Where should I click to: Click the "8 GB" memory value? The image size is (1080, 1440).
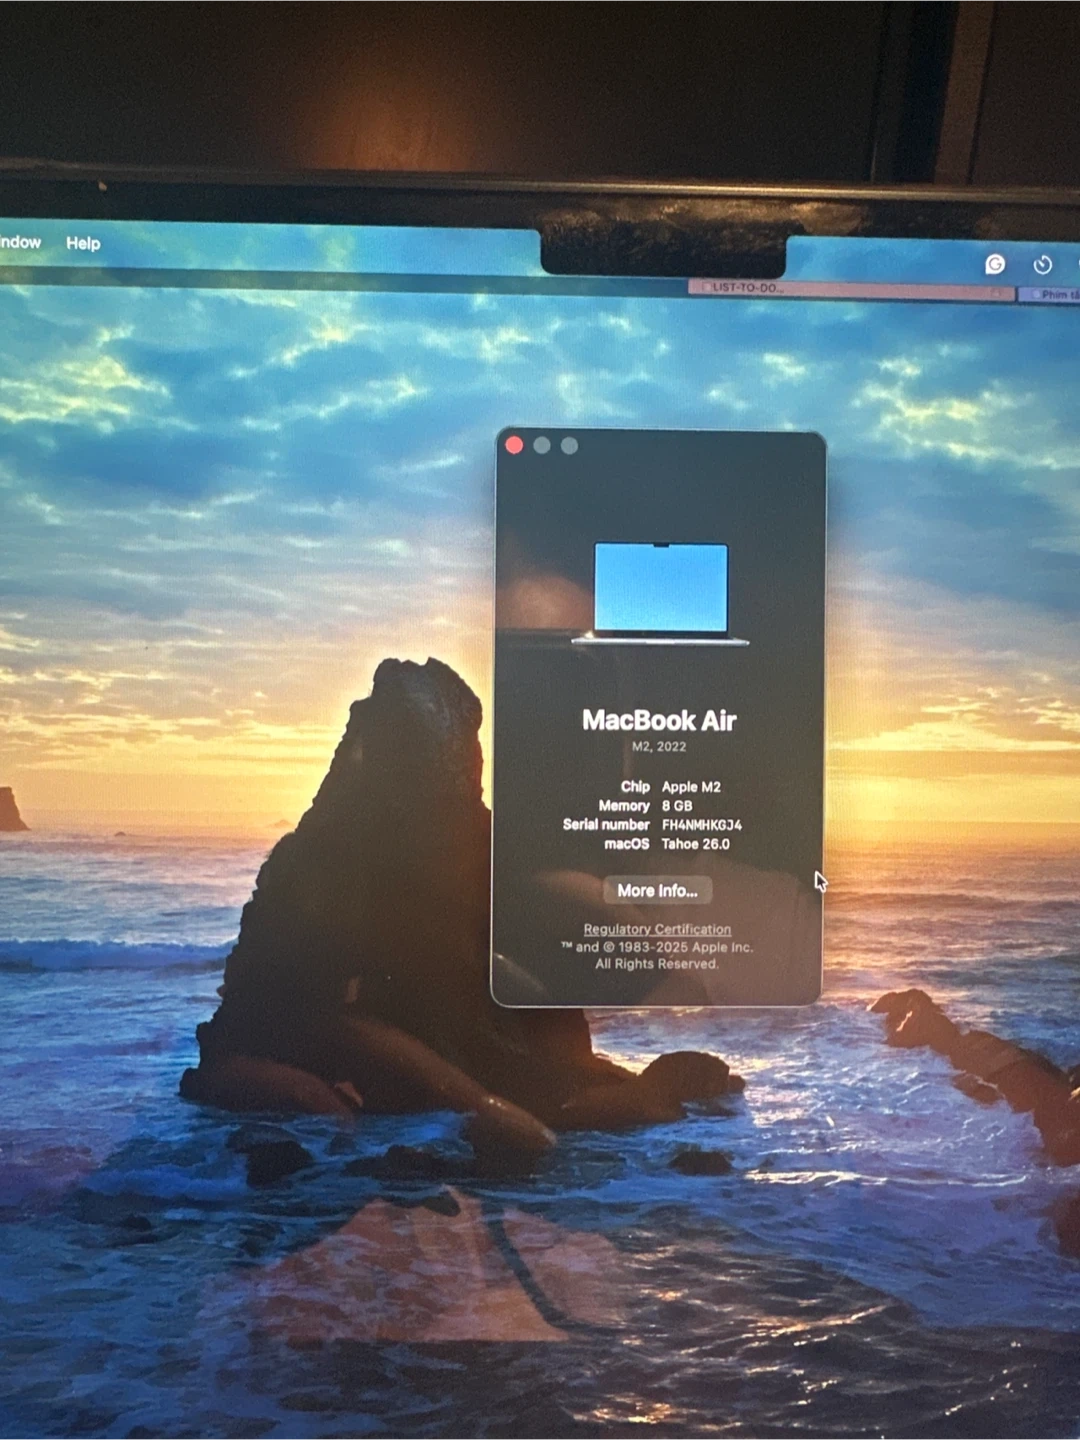click(677, 806)
